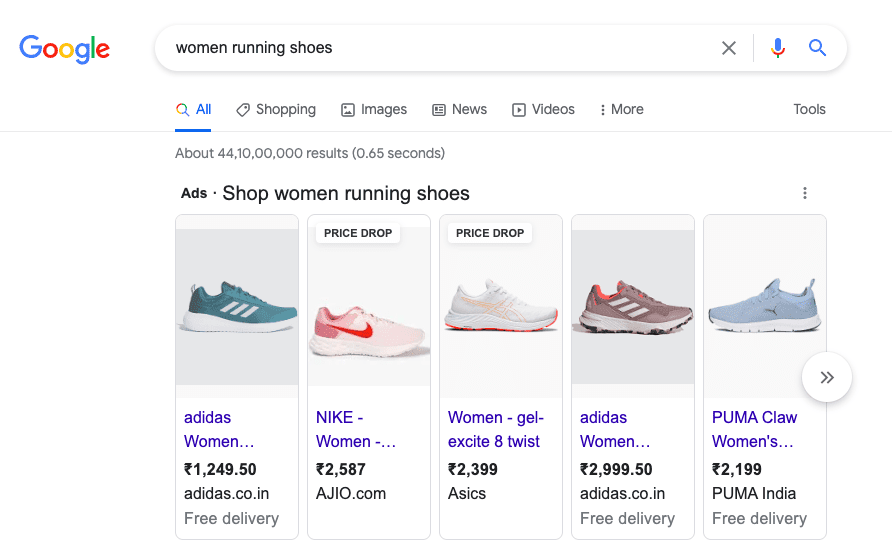Open the Tools filter options
Viewport: 892px width, 558px height.
tap(809, 110)
